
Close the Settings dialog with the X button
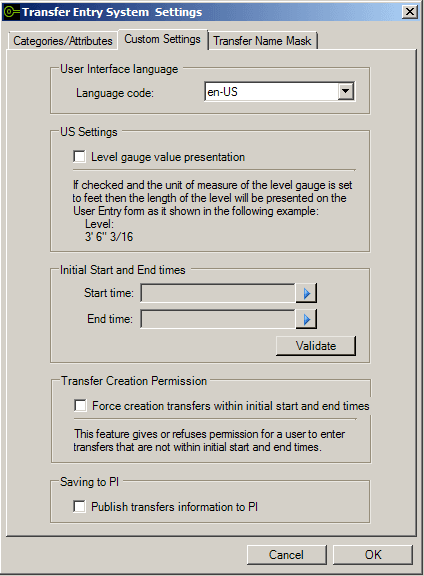(x=410, y=12)
